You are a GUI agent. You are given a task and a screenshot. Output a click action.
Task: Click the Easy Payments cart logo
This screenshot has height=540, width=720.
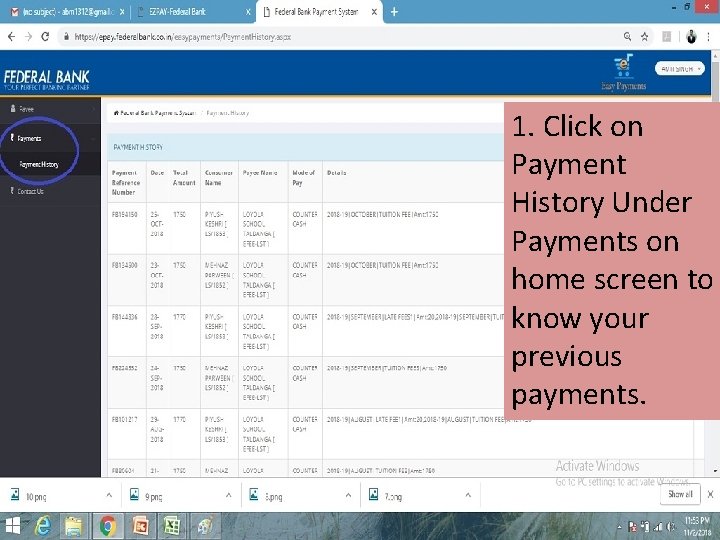[x=624, y=73]
